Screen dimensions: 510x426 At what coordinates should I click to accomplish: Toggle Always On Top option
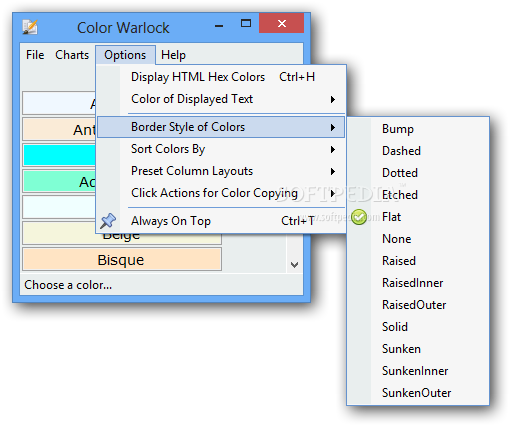click(x=221, y=221)
